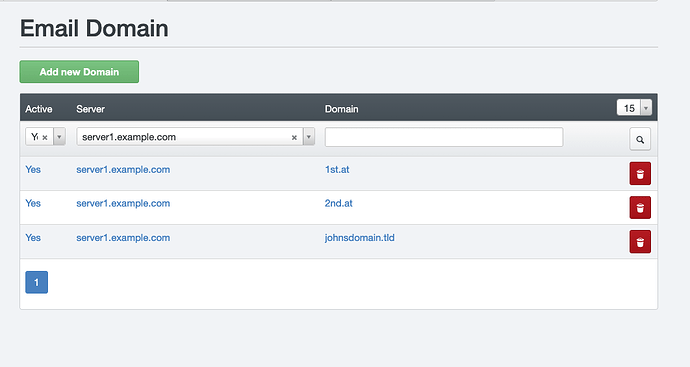Clear the server1.example.com server filter
Screen dimensions: 690x367
(294, 137)
